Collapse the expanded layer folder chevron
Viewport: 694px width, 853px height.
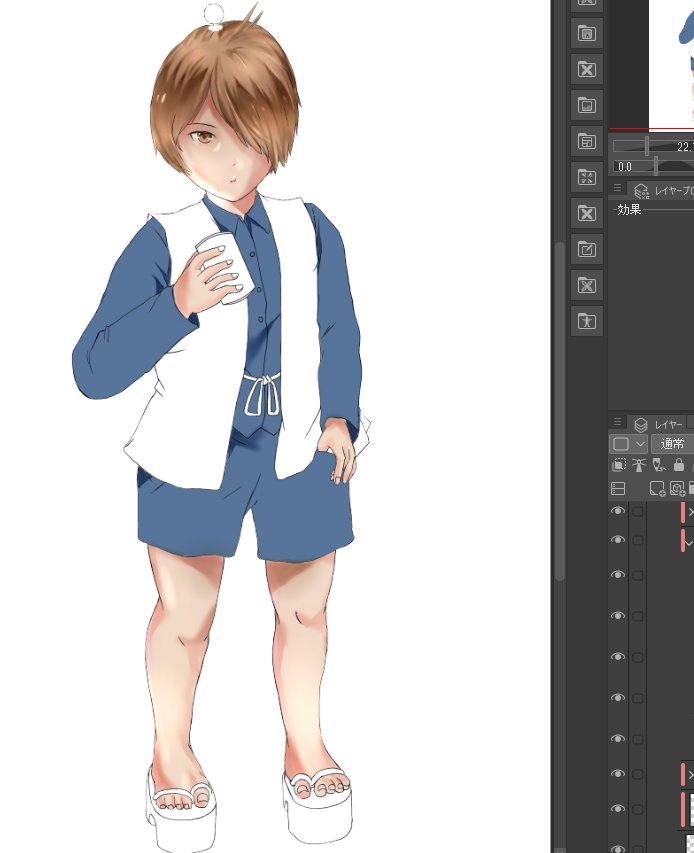tap(690, 542)
